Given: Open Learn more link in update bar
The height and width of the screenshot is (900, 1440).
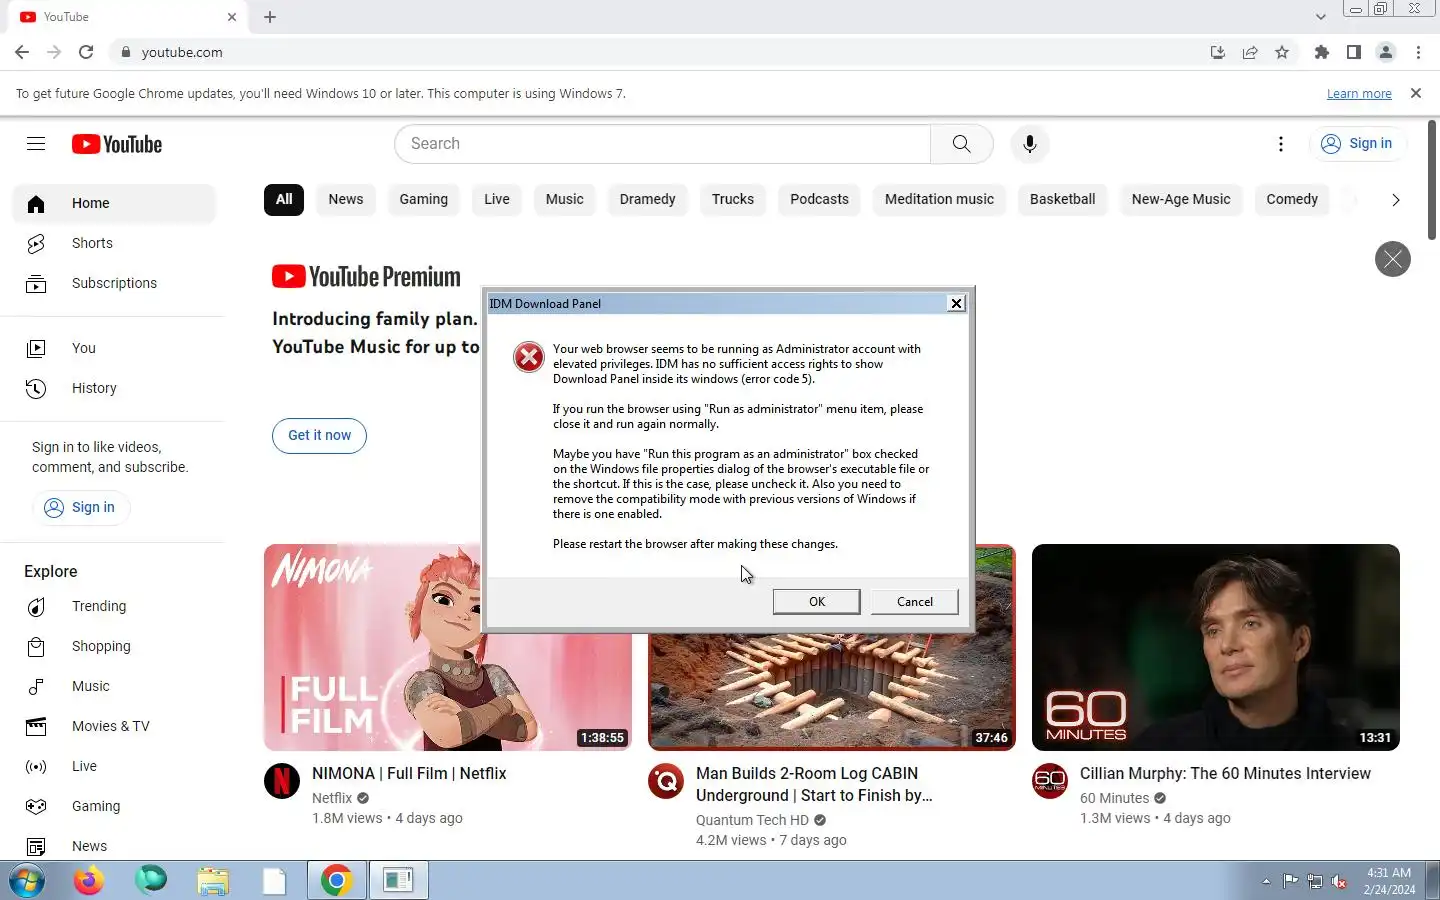Looking at the screenshot, I should (1359, 94).
